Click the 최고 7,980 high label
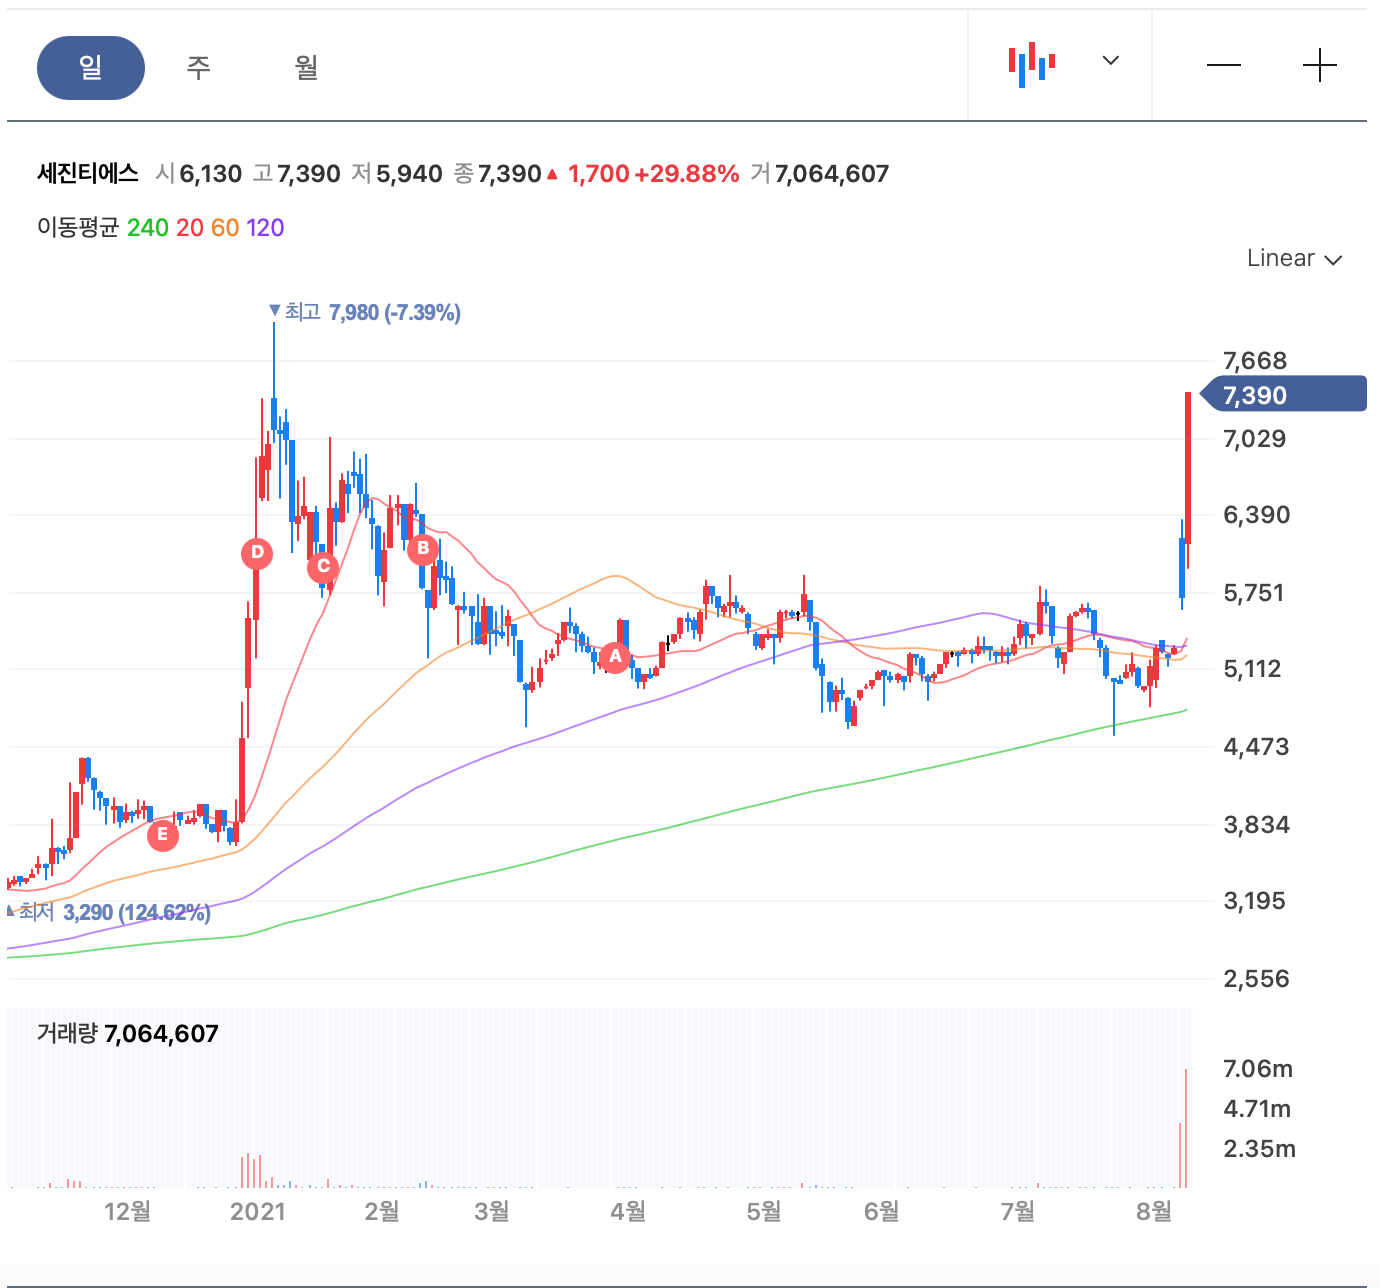 coord(366,313)
